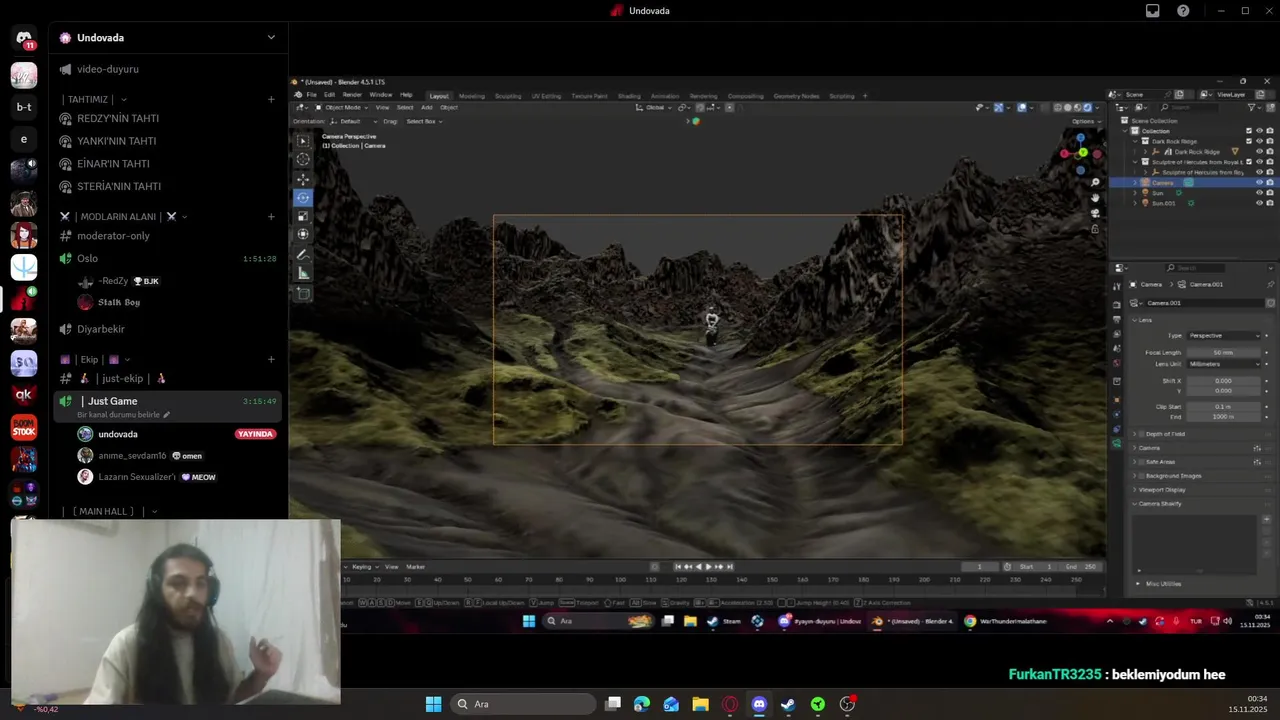Click the Windows Start button
The height and width of the screenshot is (720, 1280).
click(433, 704)
